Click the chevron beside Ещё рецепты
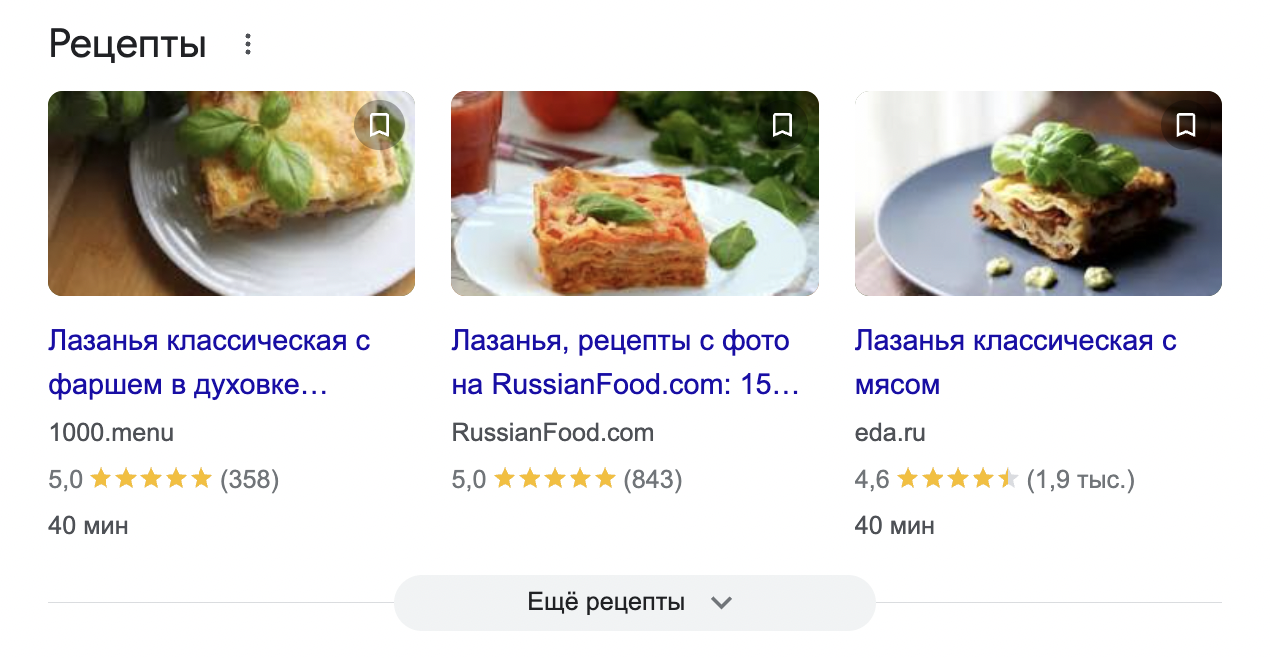The image size is (1270, 658). tap(721, 602)
